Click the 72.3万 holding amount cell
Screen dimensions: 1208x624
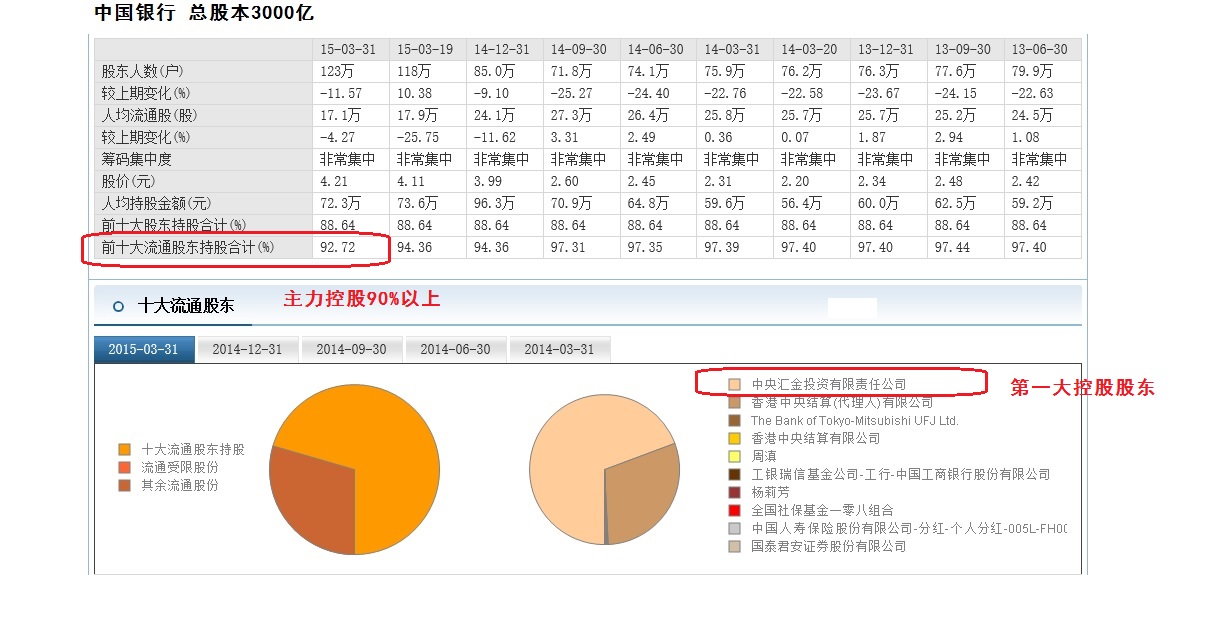340,203
